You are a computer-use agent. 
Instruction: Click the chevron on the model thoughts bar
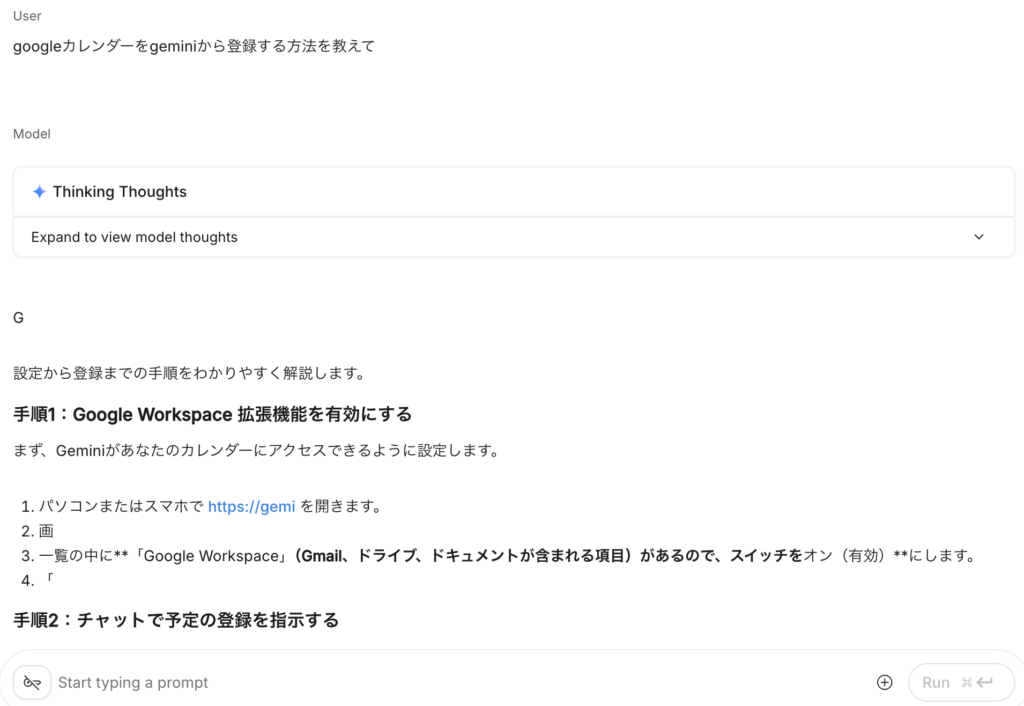[x=979, y=237]
